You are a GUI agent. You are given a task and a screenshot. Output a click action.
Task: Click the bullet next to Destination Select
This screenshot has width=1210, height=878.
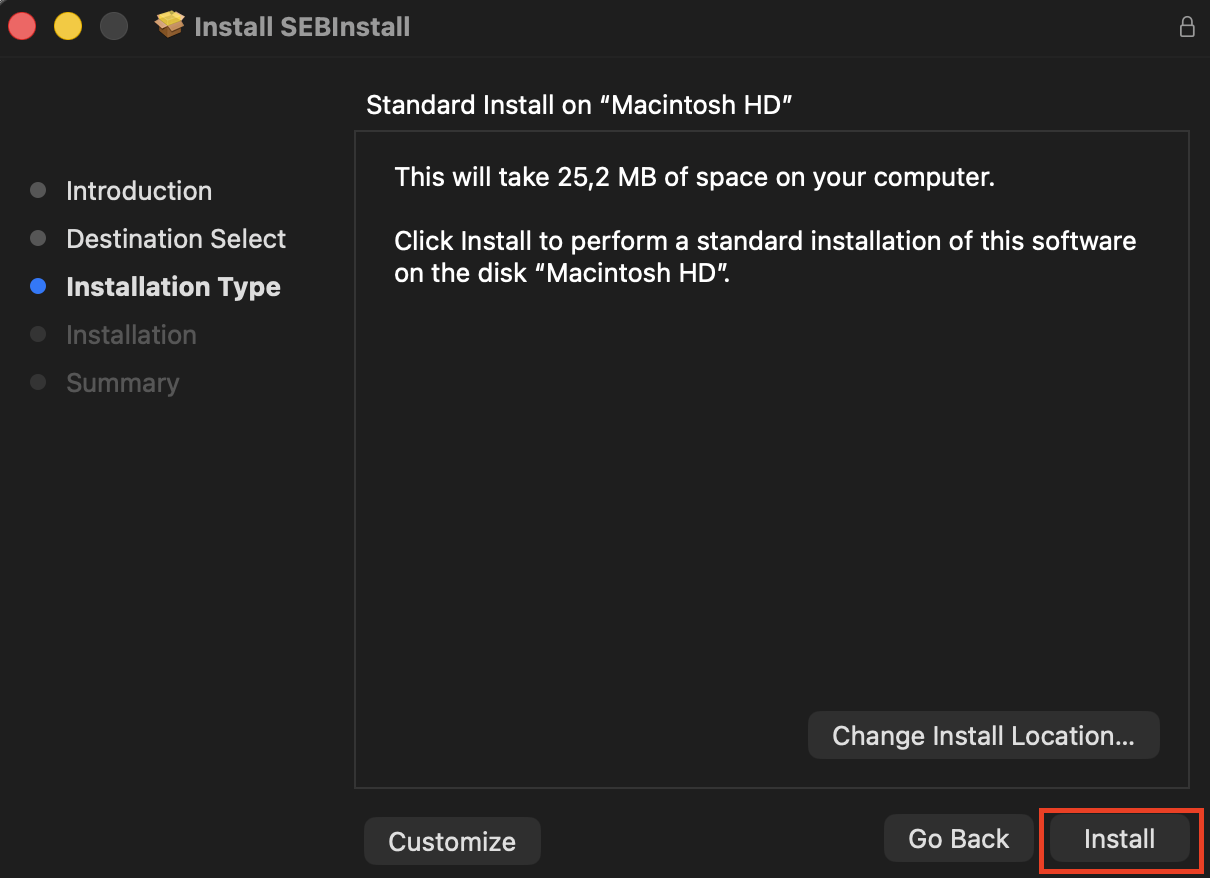pos(38,238)
